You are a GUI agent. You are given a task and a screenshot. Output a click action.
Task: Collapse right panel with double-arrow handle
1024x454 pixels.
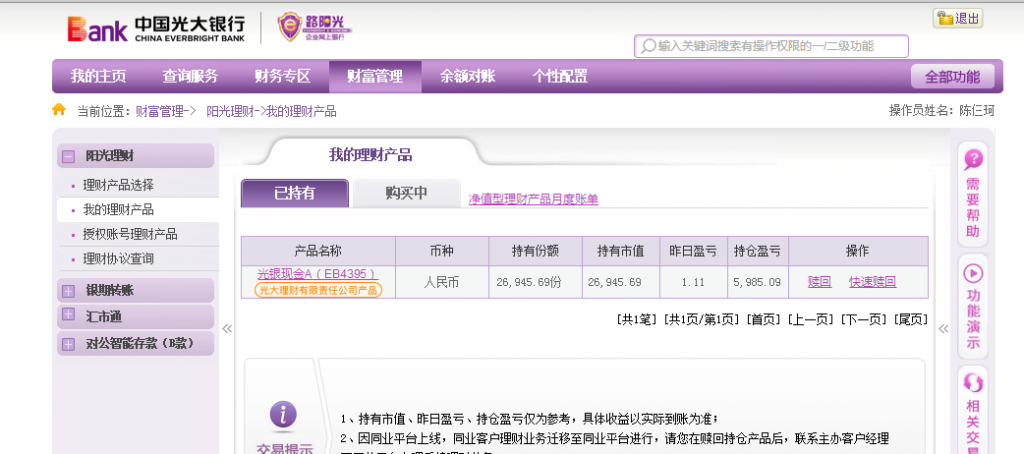[942, 328]
